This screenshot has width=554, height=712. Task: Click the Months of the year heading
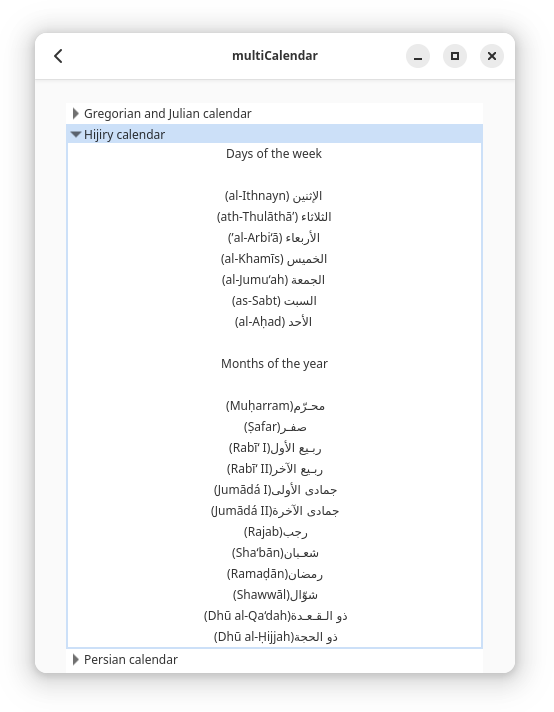pyautogui.click(x=274, y=364)
